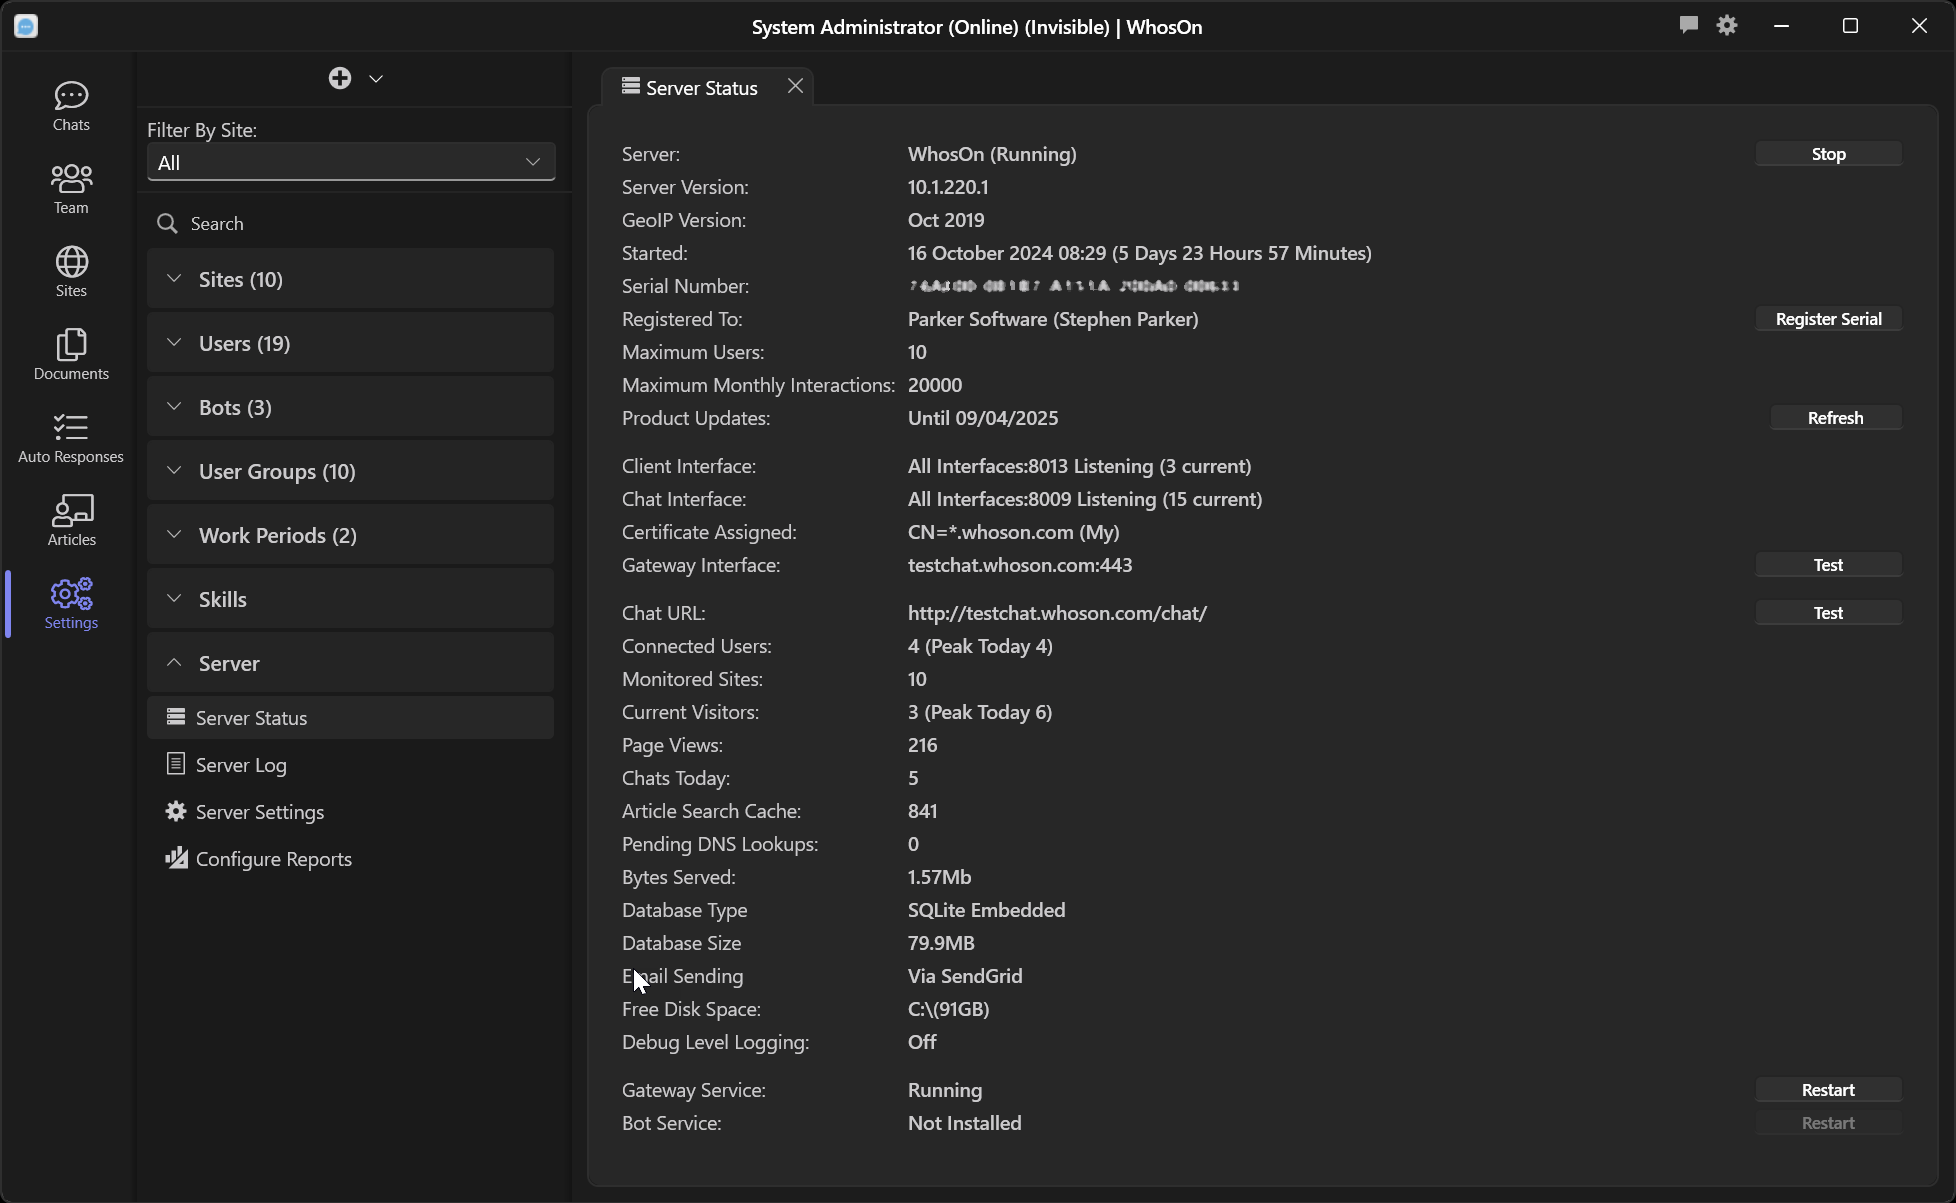This screenshot has height=1203, width=1956.
Task: Open the Filter By Site dropdown
Action: point(351,162)
